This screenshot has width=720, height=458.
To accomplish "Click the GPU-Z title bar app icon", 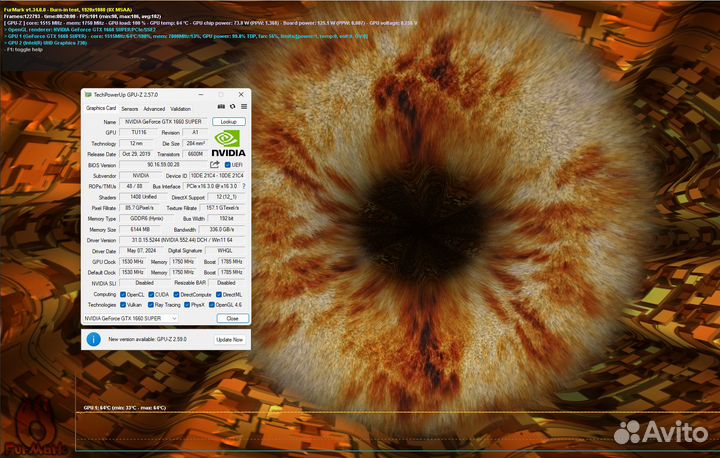I will click(88, 93).
